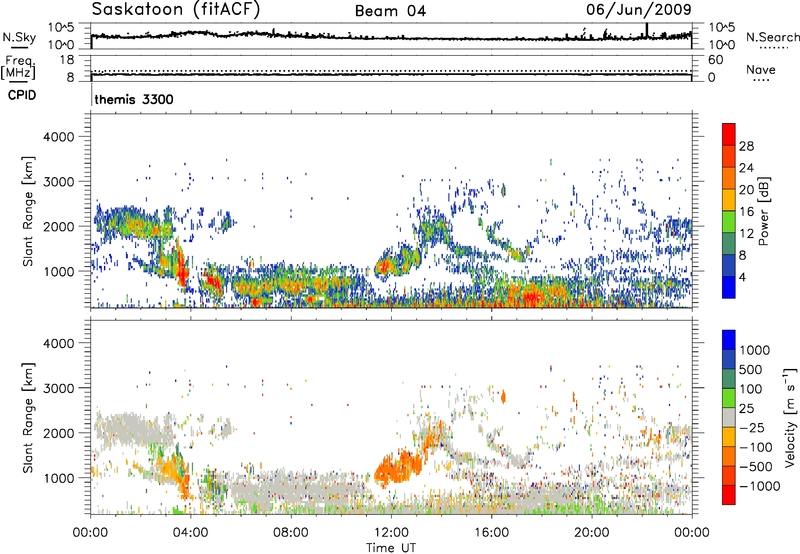Click the 'Saskatoon (fitACF)' plot title
The image size is (800, 554).
point(176,10)
